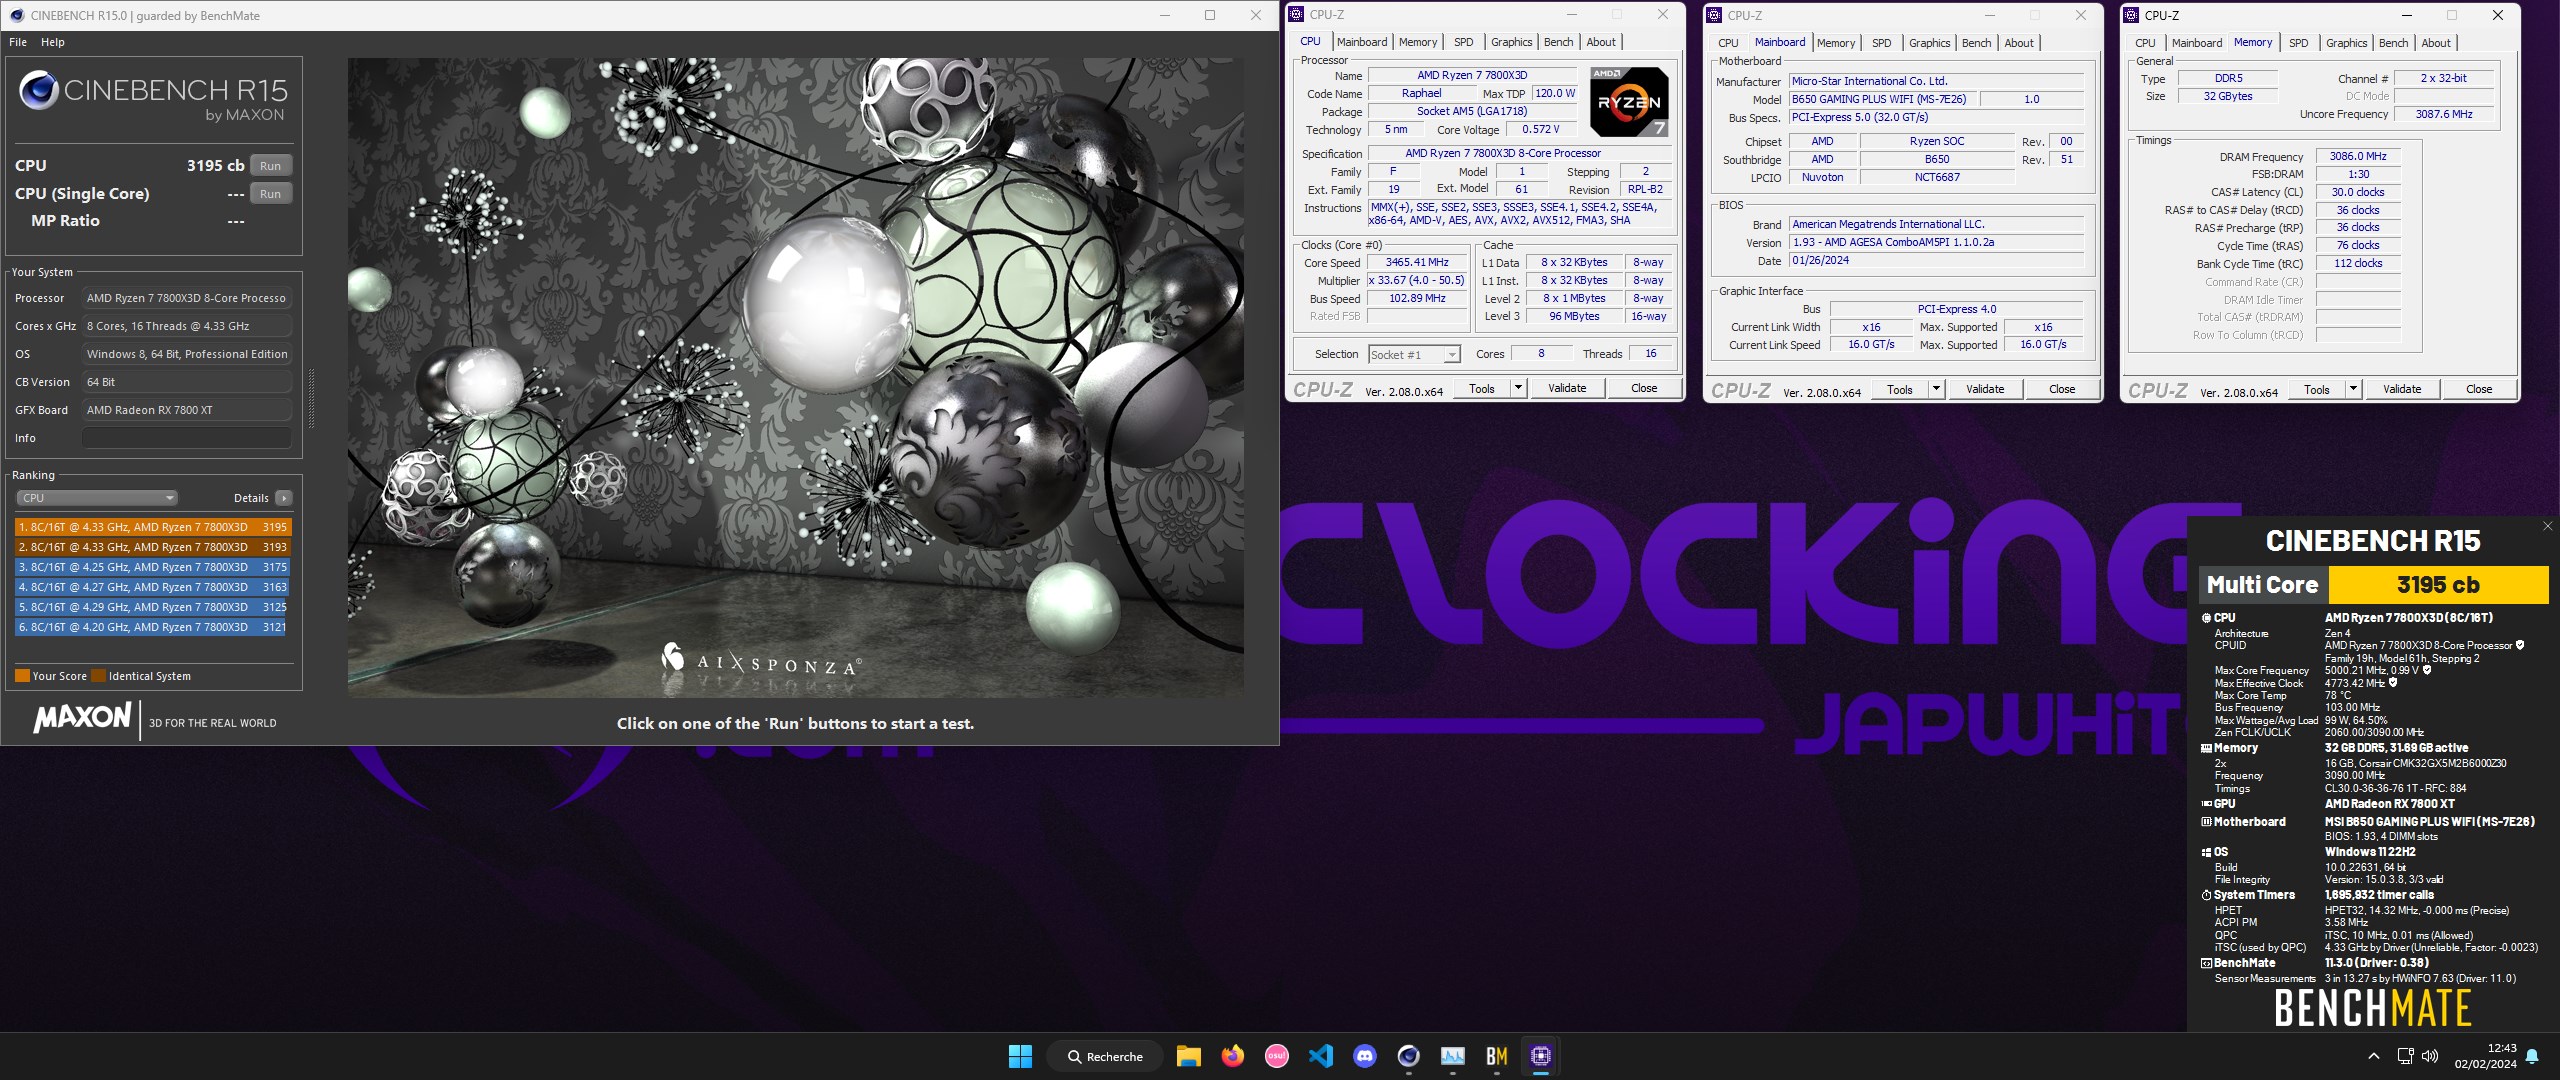Open notifications bell icon
This screenshot has height=1080, width=2560.
tap(2532, 1056)
